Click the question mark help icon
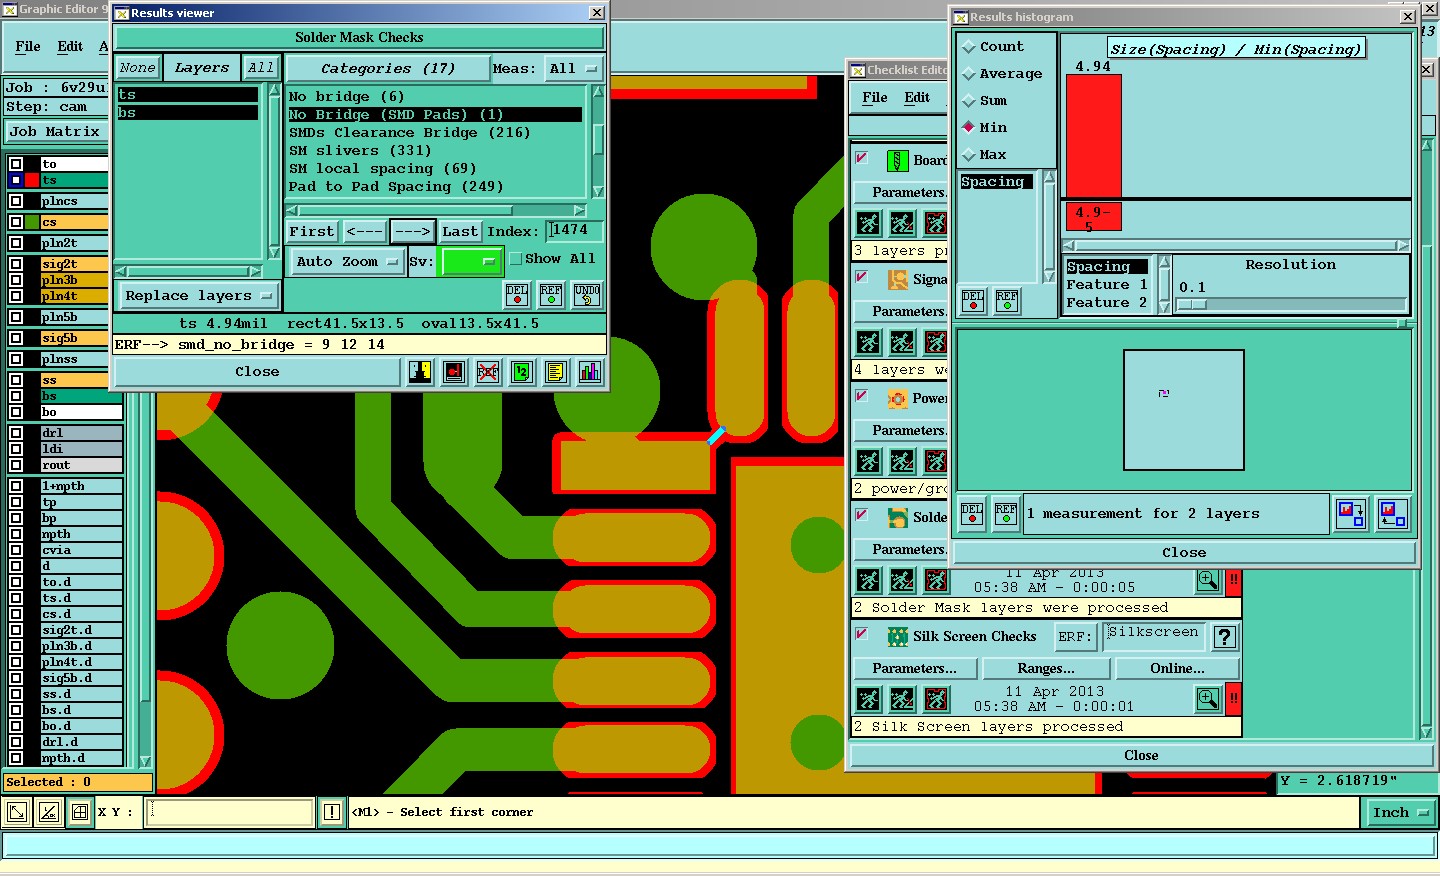The height and width of the screenshot is (876, 1440). point(1225,637)
